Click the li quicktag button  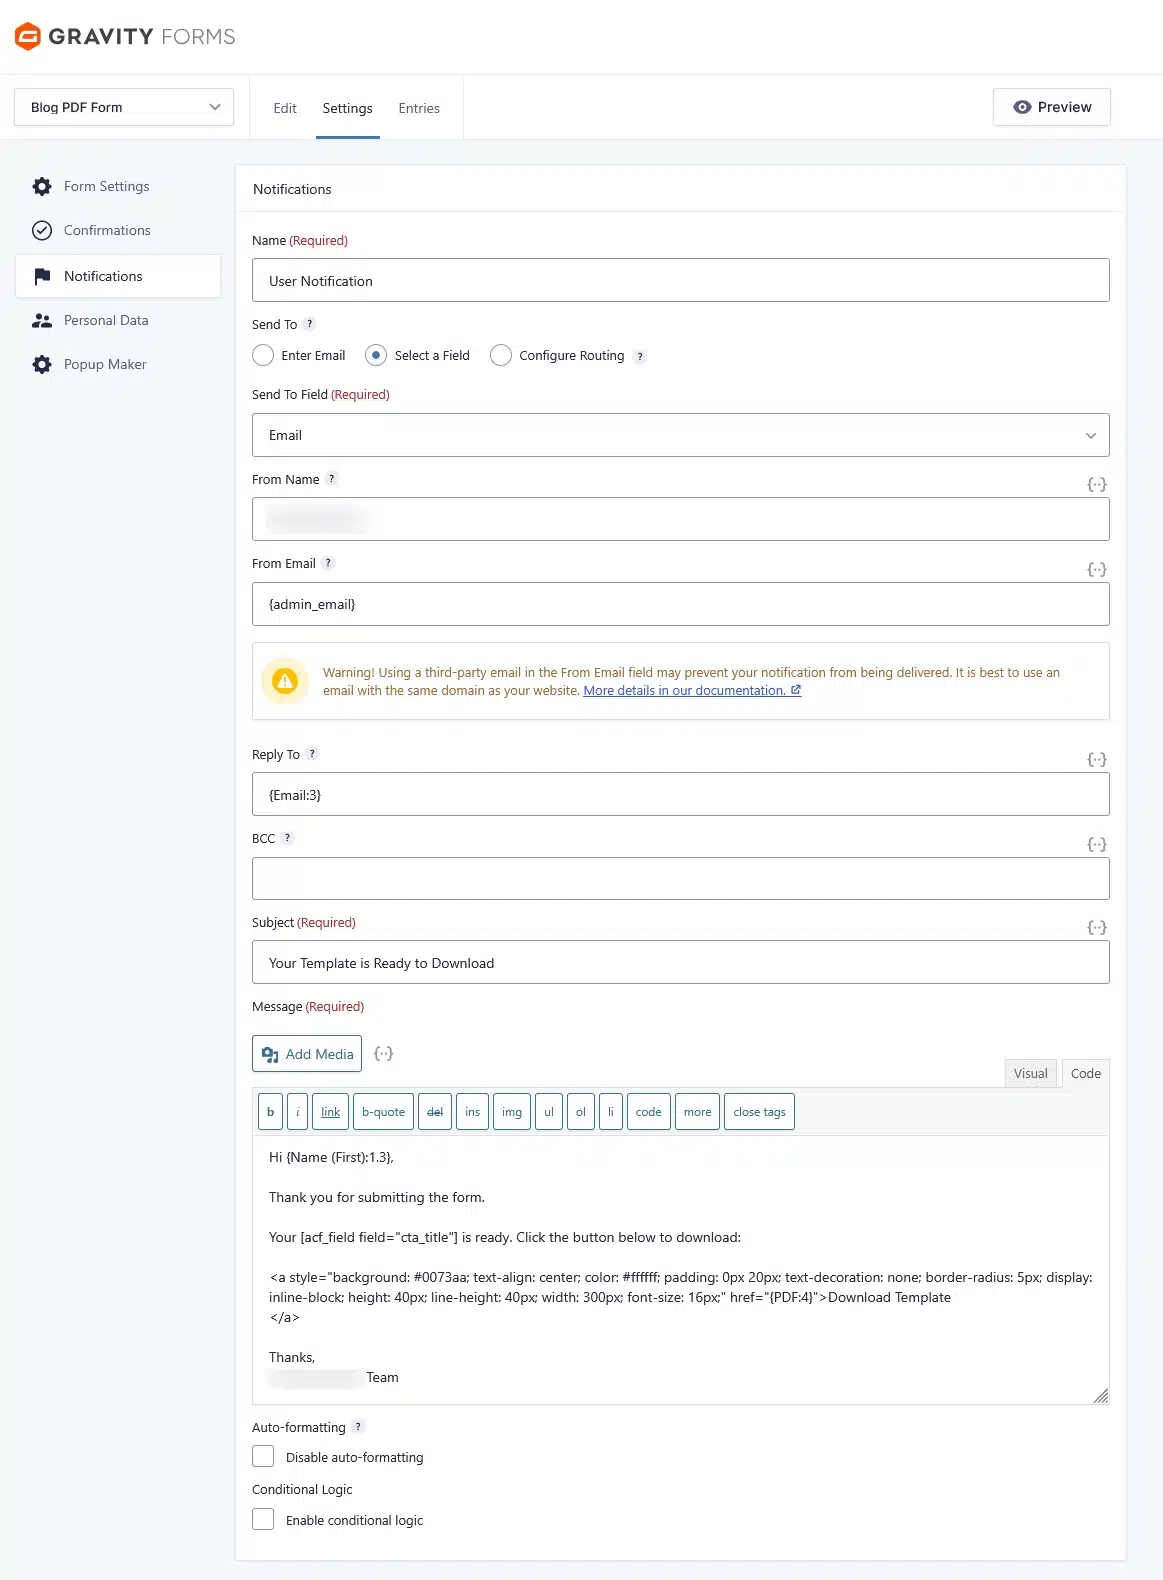[x=611, y=1112]
